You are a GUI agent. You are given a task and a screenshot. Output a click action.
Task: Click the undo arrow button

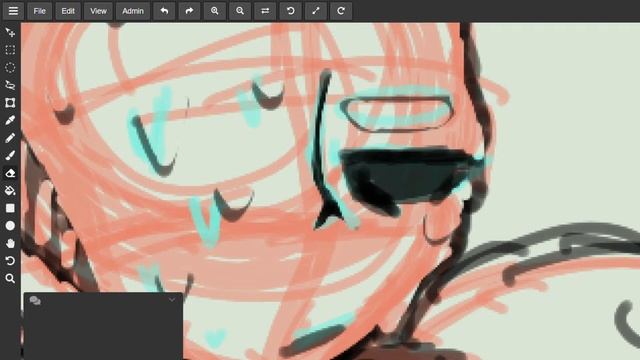pos(164,11)
